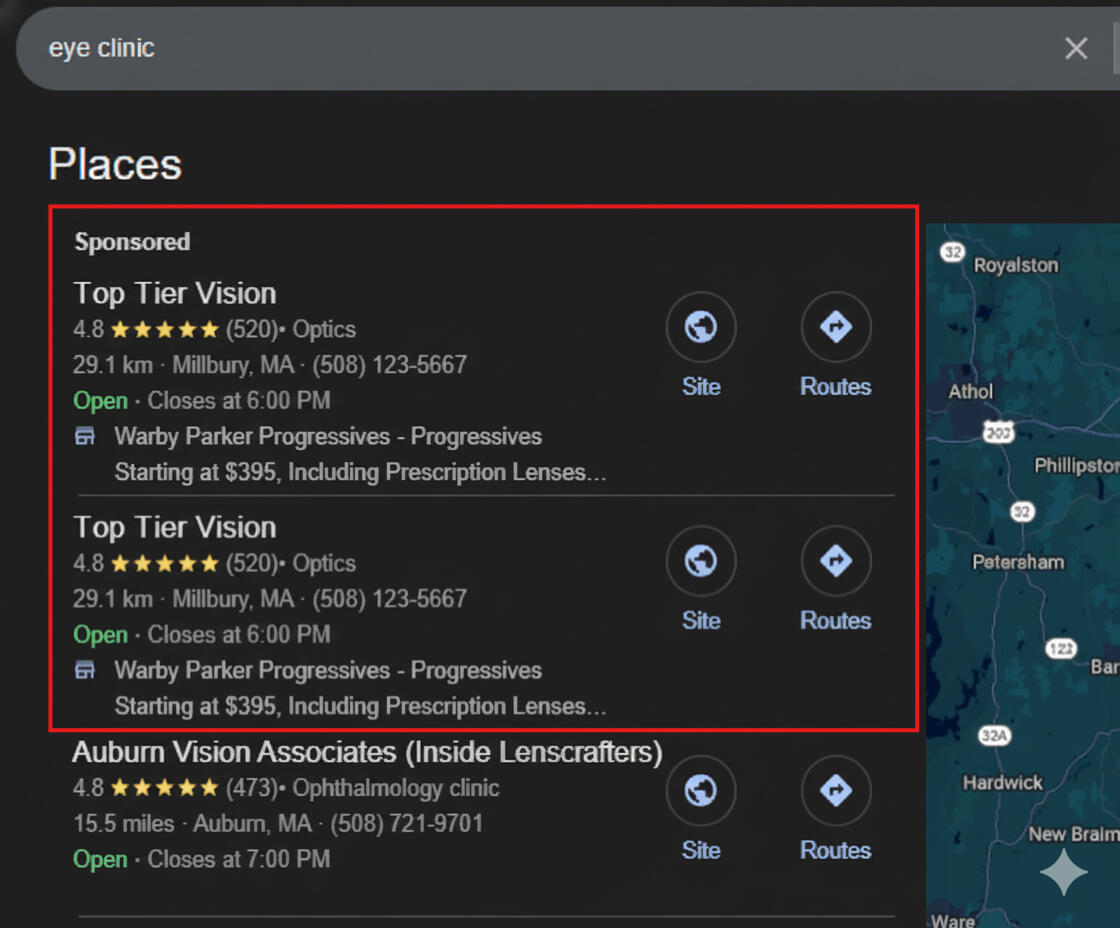Click Warby Parker Progressives offer in first listing
1120x928 pixels.
pos(328,437)
